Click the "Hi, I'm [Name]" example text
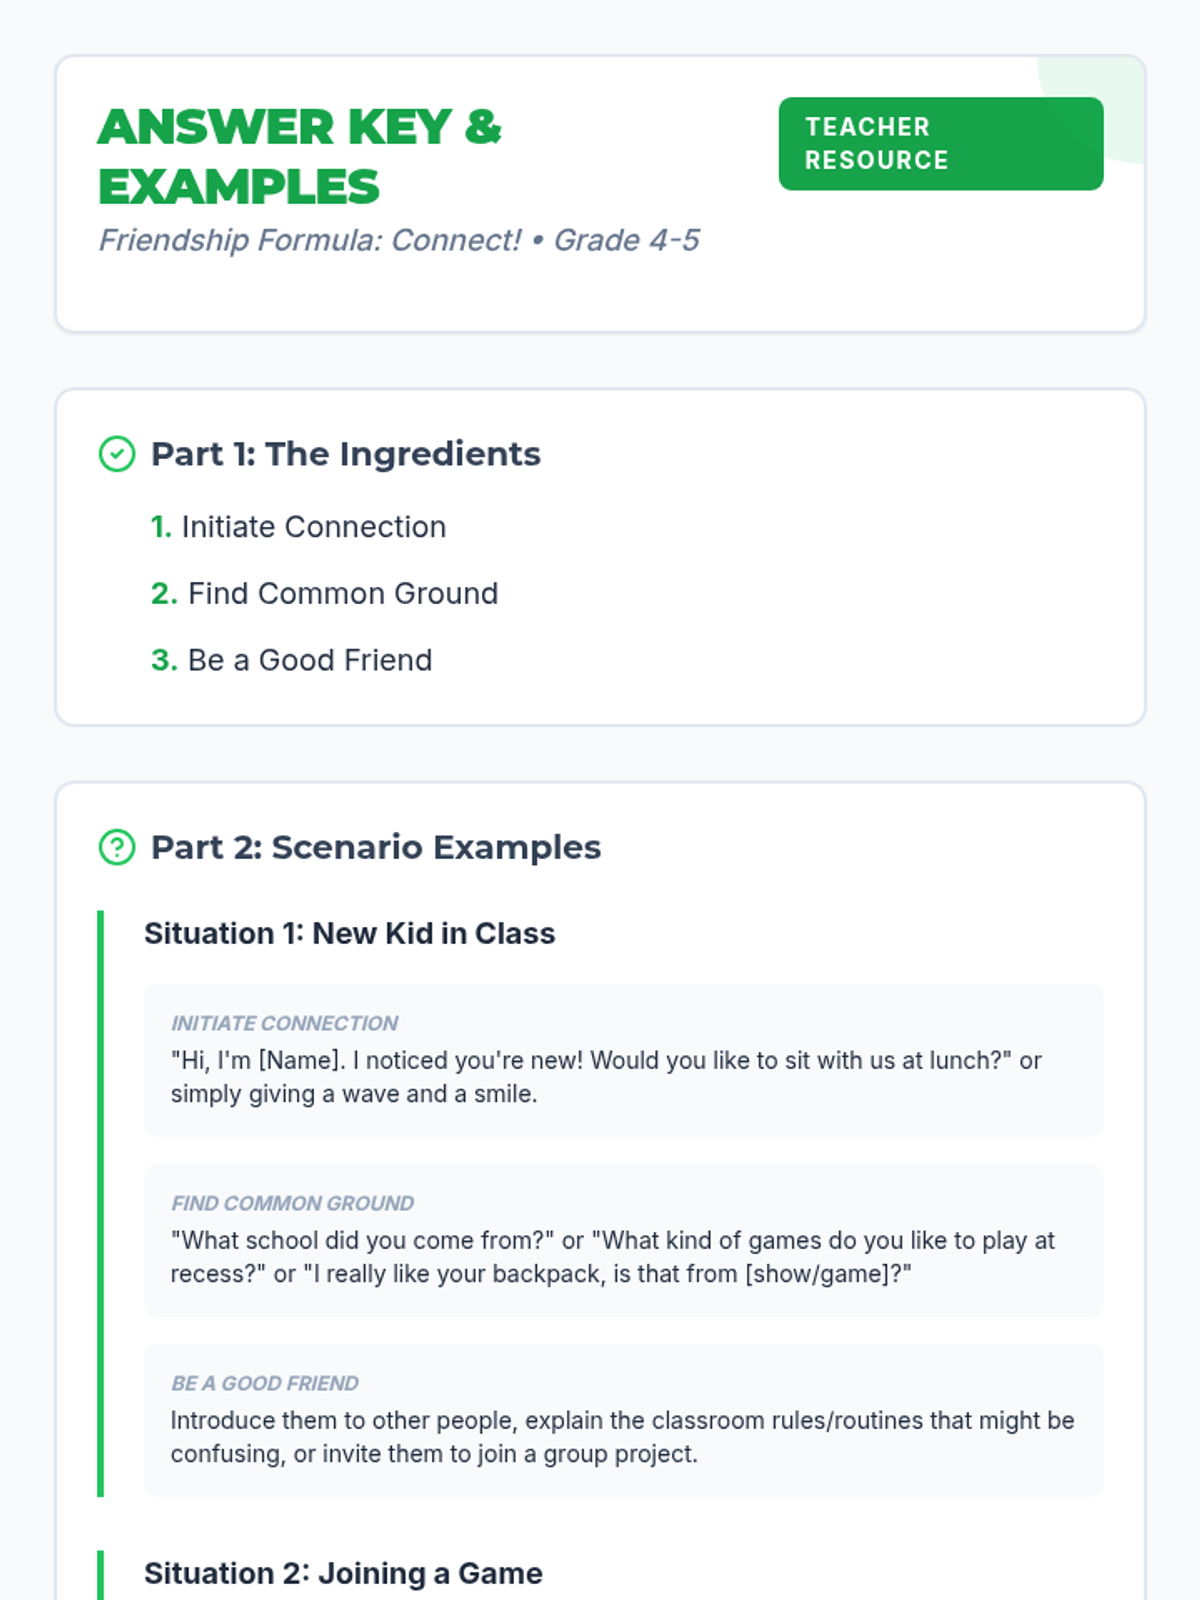Image resolution: width=1200 pixels, height=1600 pixels. [x=605, y=1077]
